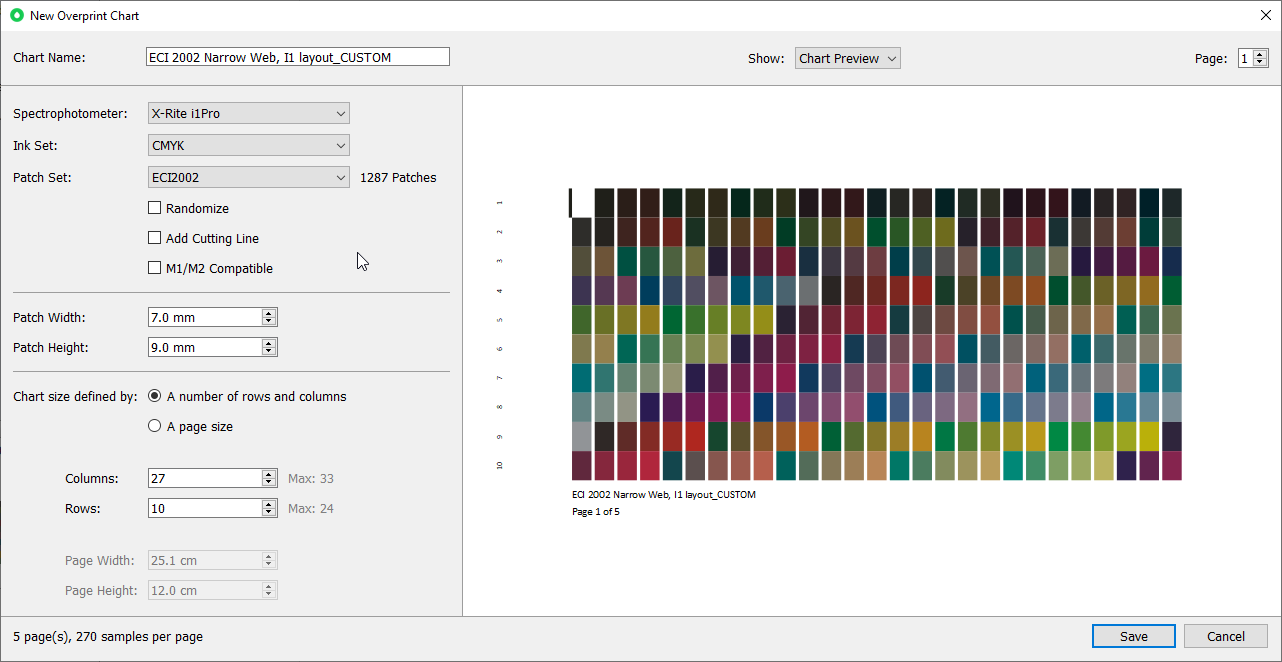
Task: Increase Patch Width with up arrow
Action: click(x=269, y=313)
